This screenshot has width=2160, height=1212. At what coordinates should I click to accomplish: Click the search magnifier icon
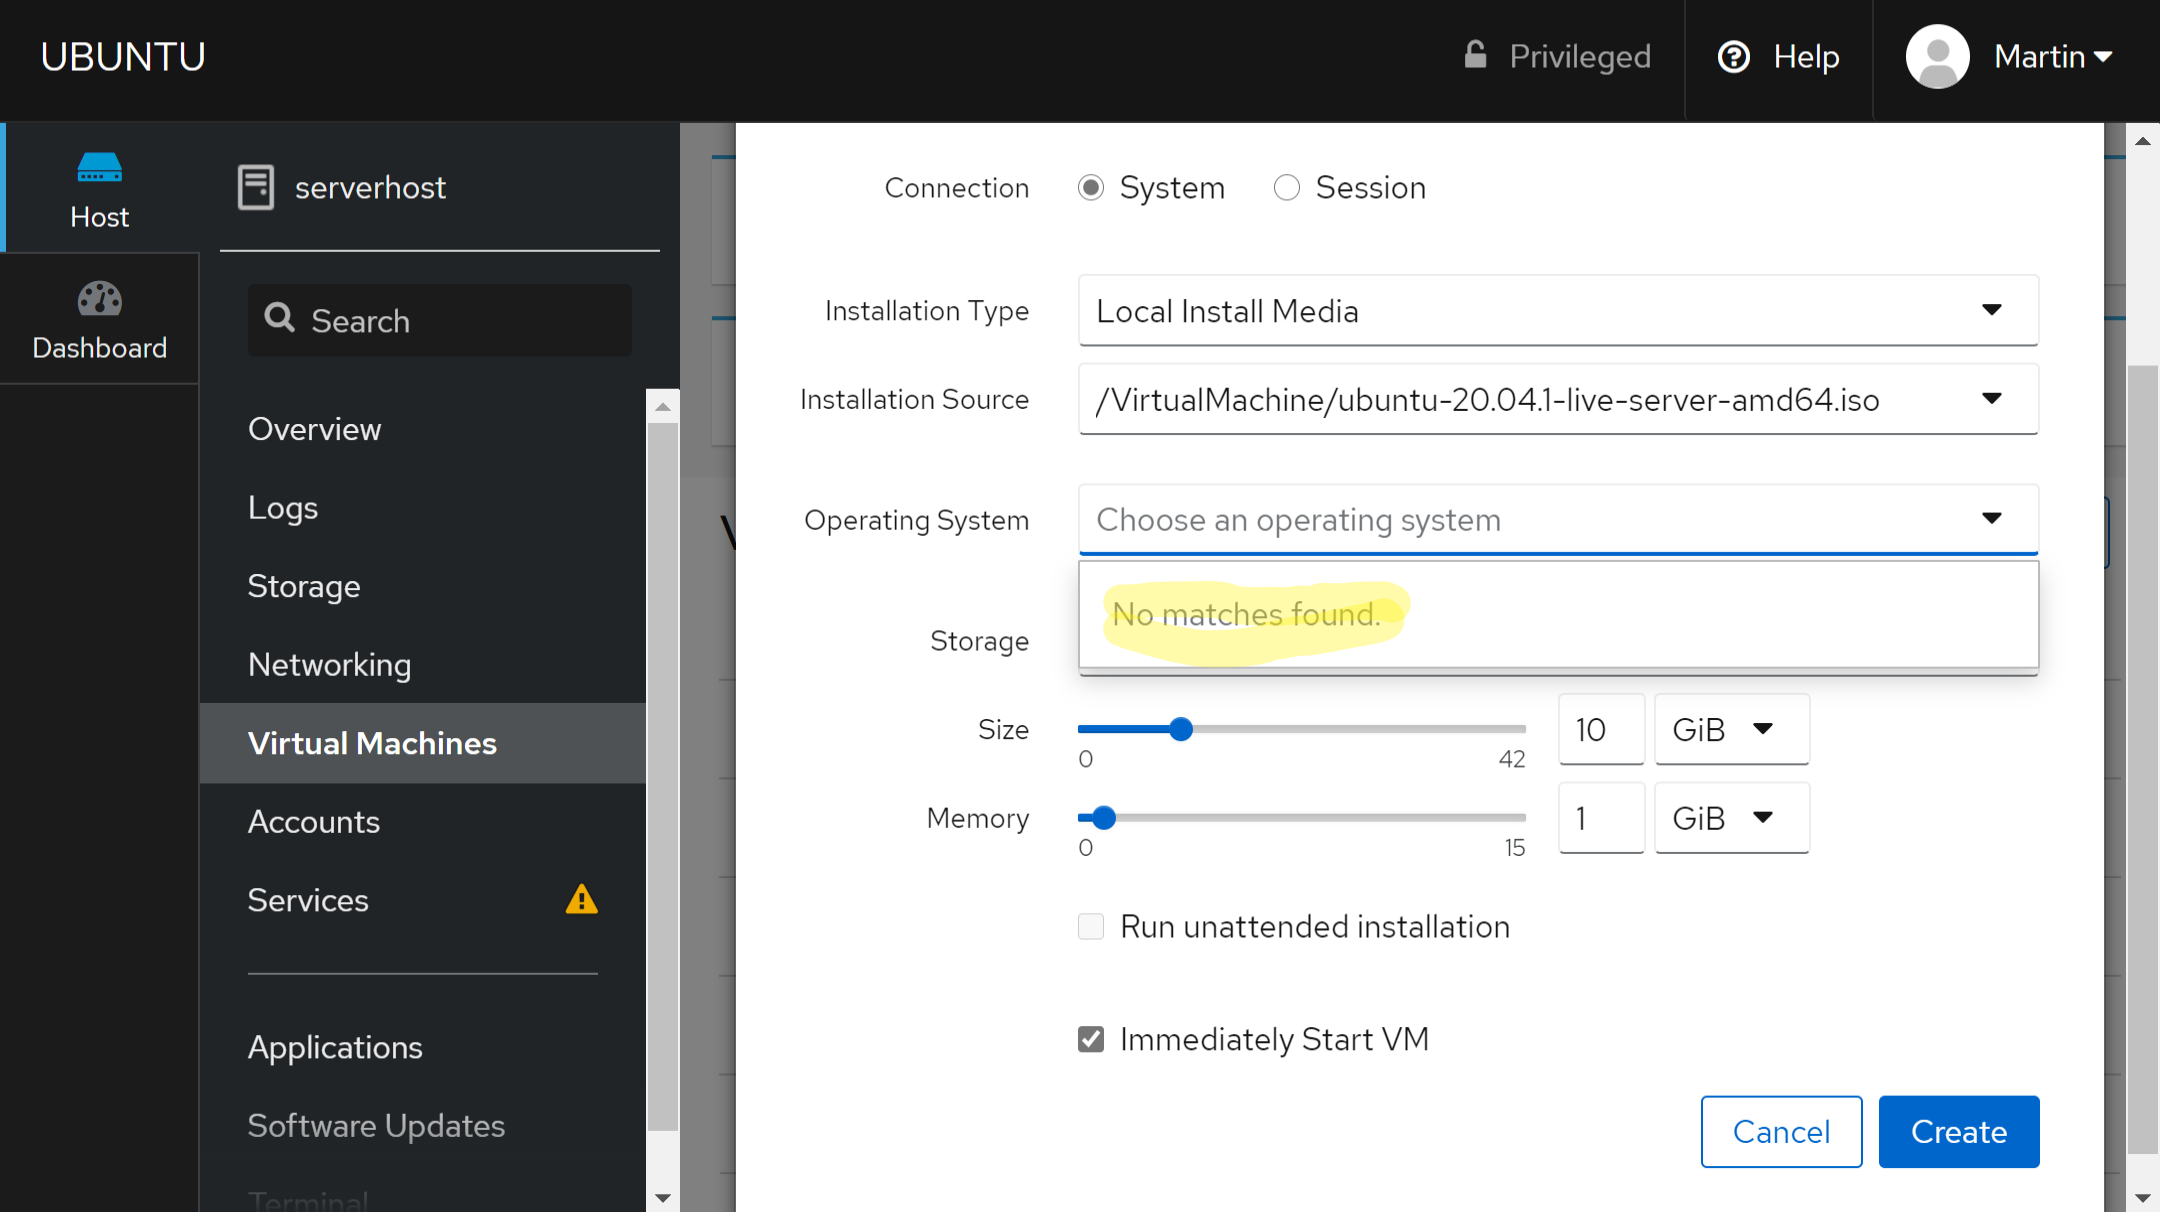[x=279, y=319]
